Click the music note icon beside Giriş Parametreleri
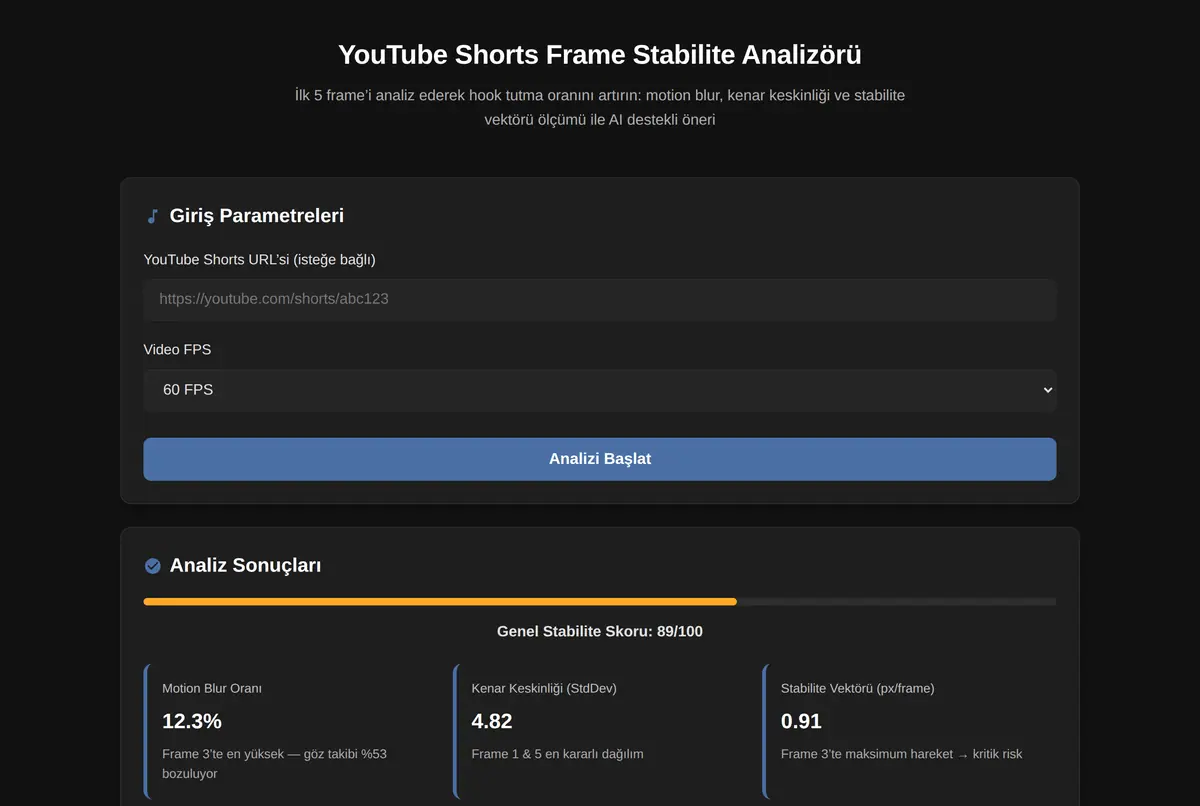Screen dimensions: 1200x806 click(152, 216)
